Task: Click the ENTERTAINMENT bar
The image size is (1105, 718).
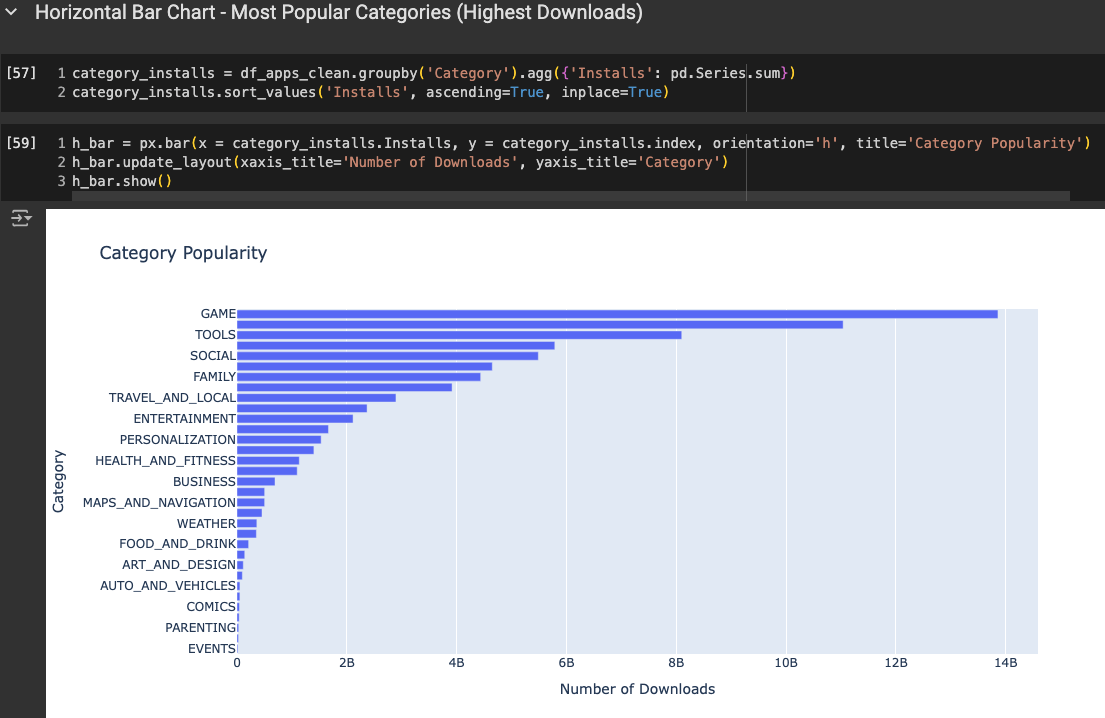Action: pos(295,419)
